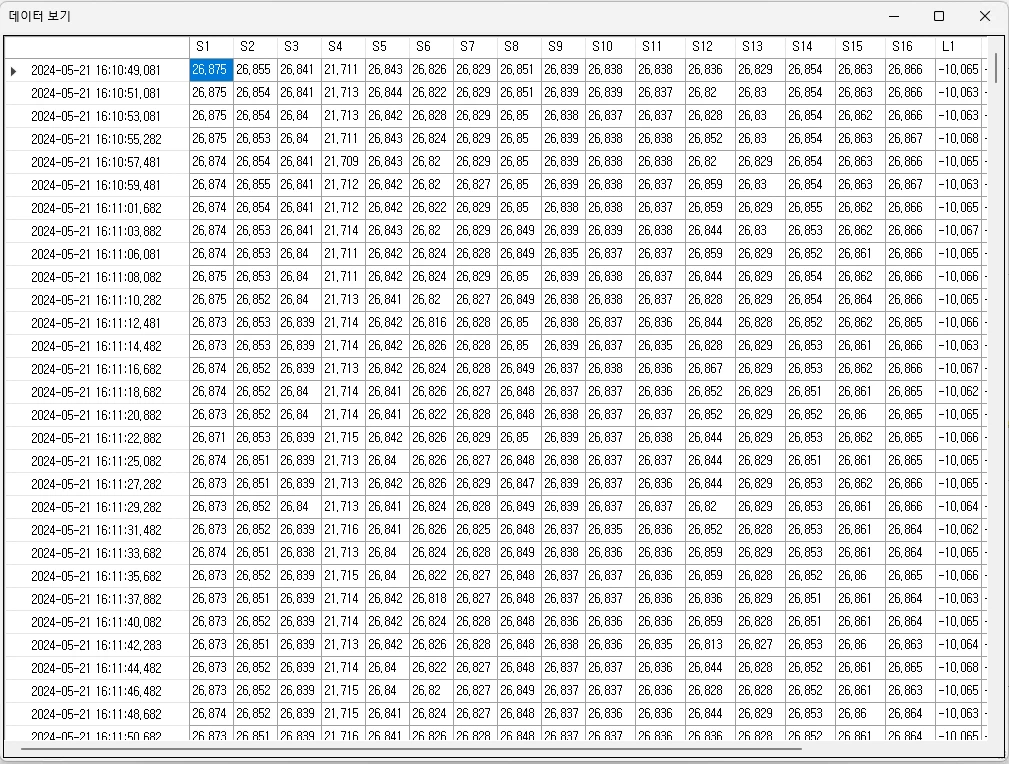Select timestamp 2024-05-21 16:10:57,481
This screenshot has width=1009, height=764.
tap(96, 163)
